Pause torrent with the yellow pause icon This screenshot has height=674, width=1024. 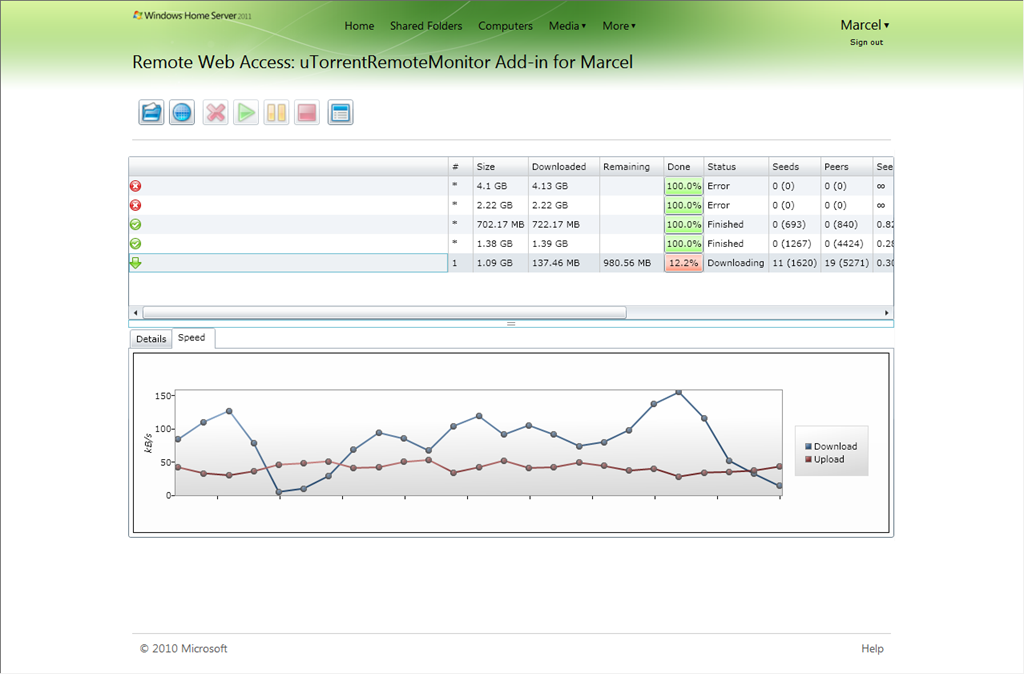[x=276, y=112]
